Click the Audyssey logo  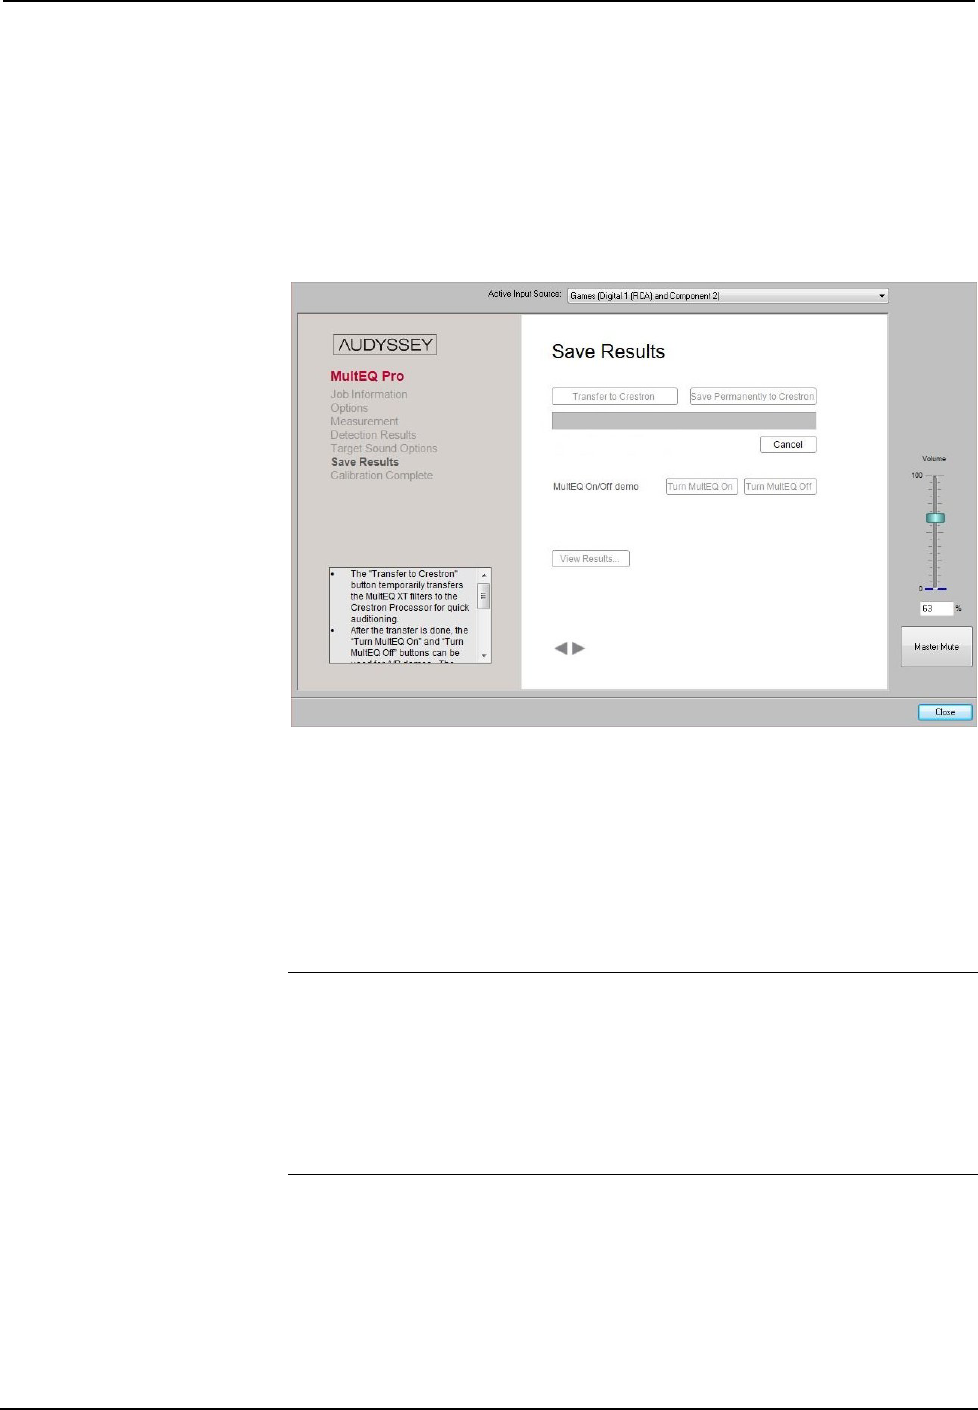click(385, 345)
